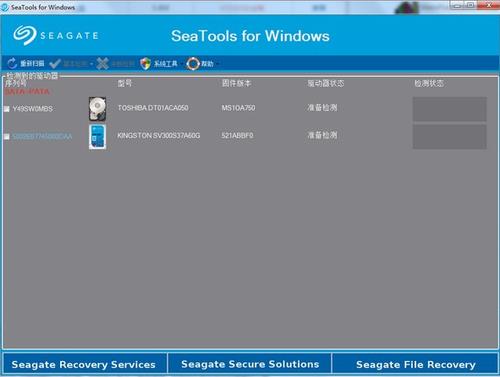500x377 pixels.
Task: Check the Y49SW0MBS drive checkbox
Action: click(x=7, y=109)
